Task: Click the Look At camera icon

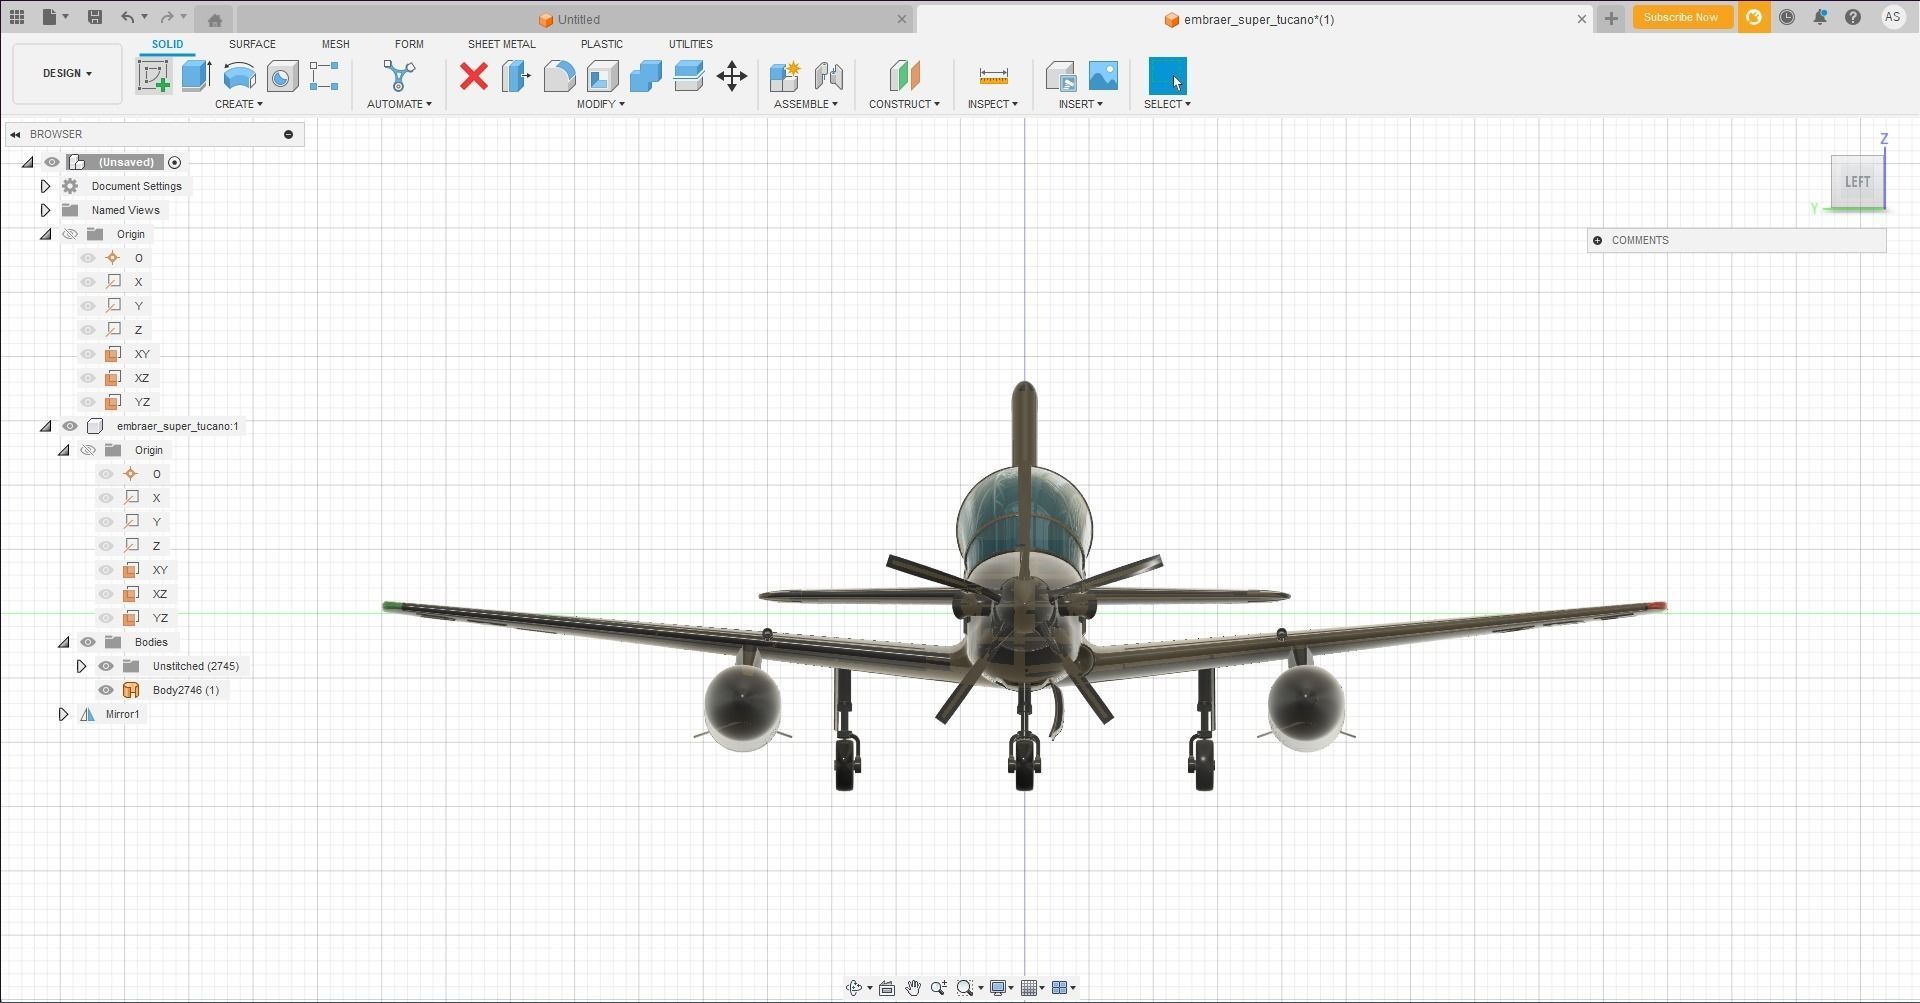Action: click(886, 988)
